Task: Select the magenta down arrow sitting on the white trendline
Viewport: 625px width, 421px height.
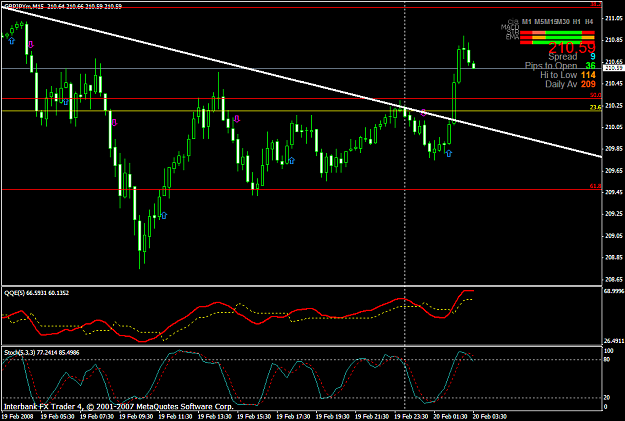Action: [x=423, y=112]
